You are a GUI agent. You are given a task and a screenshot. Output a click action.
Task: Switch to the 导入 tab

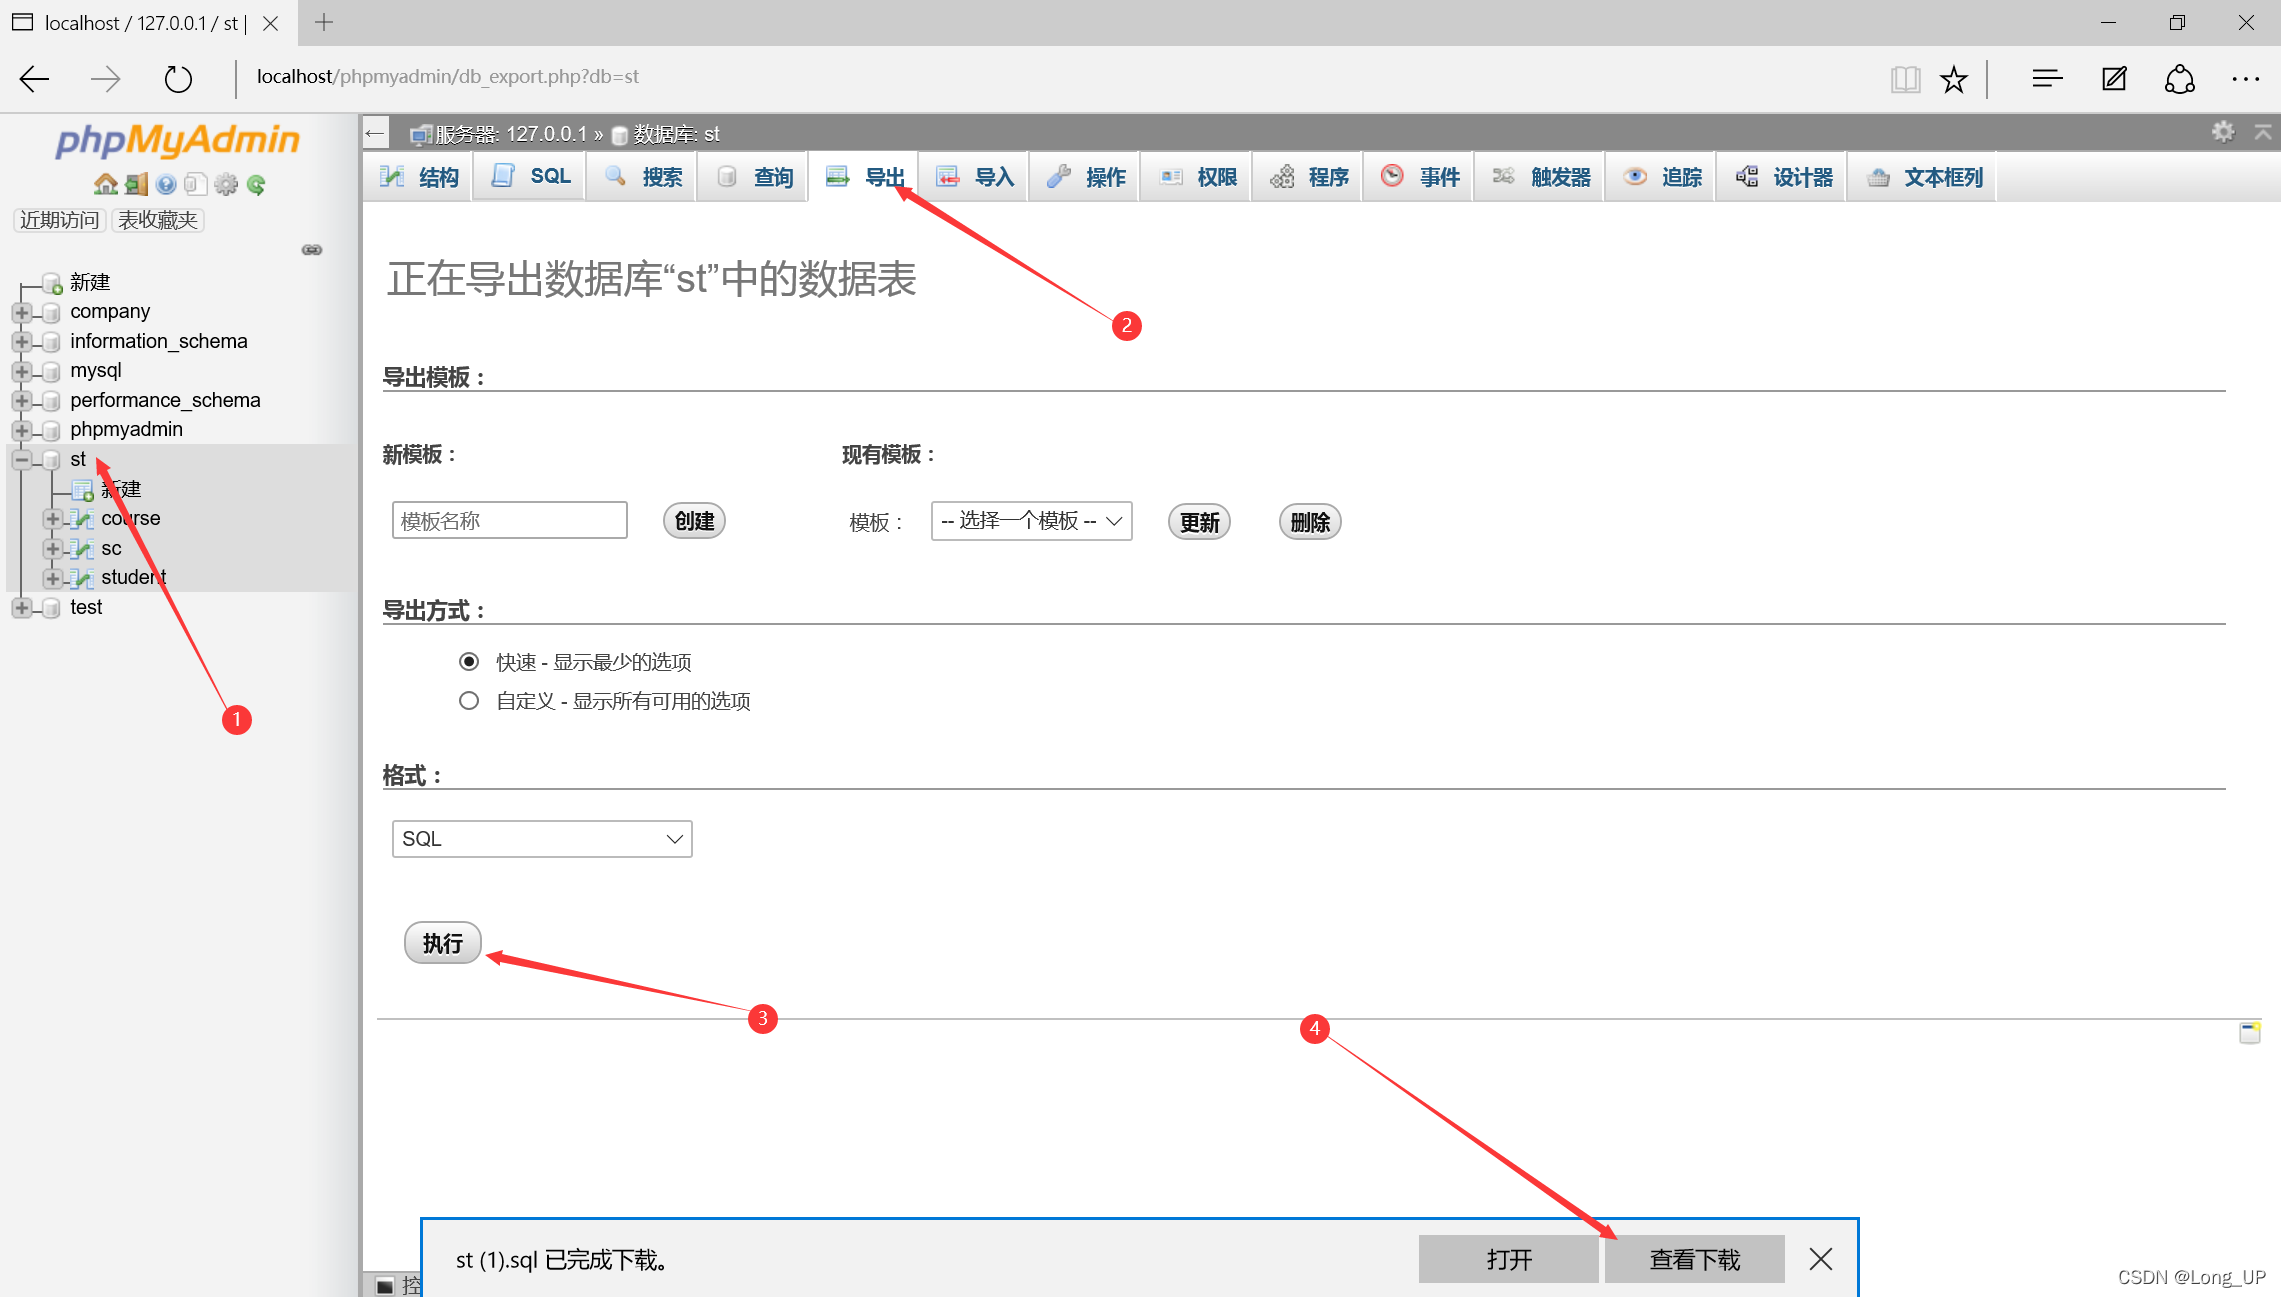pyautogui.click(x=974, y=177)
